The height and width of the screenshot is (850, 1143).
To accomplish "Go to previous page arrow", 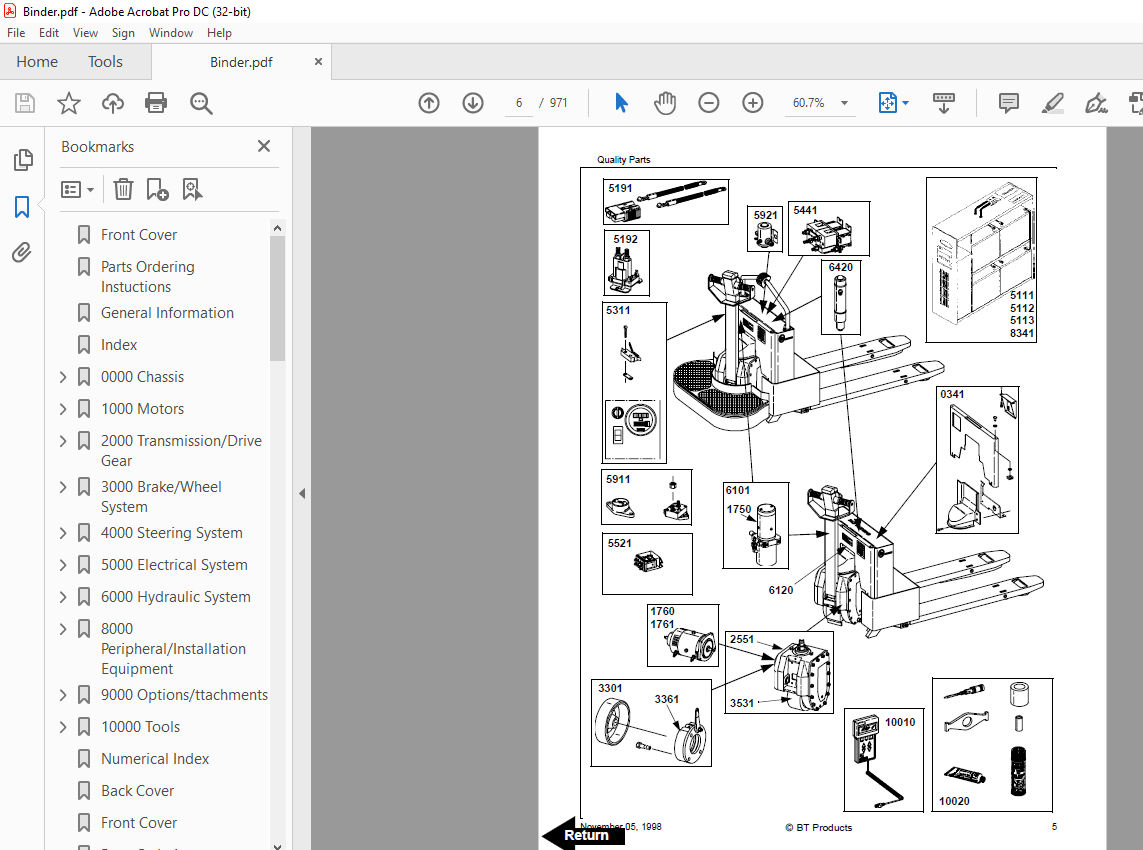I will point(429,103).
